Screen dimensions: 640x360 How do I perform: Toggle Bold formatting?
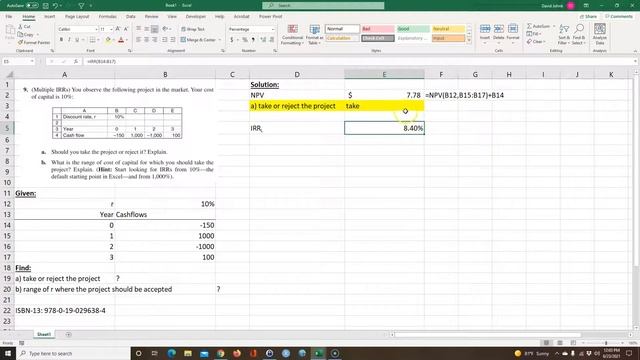pos(61,40)
